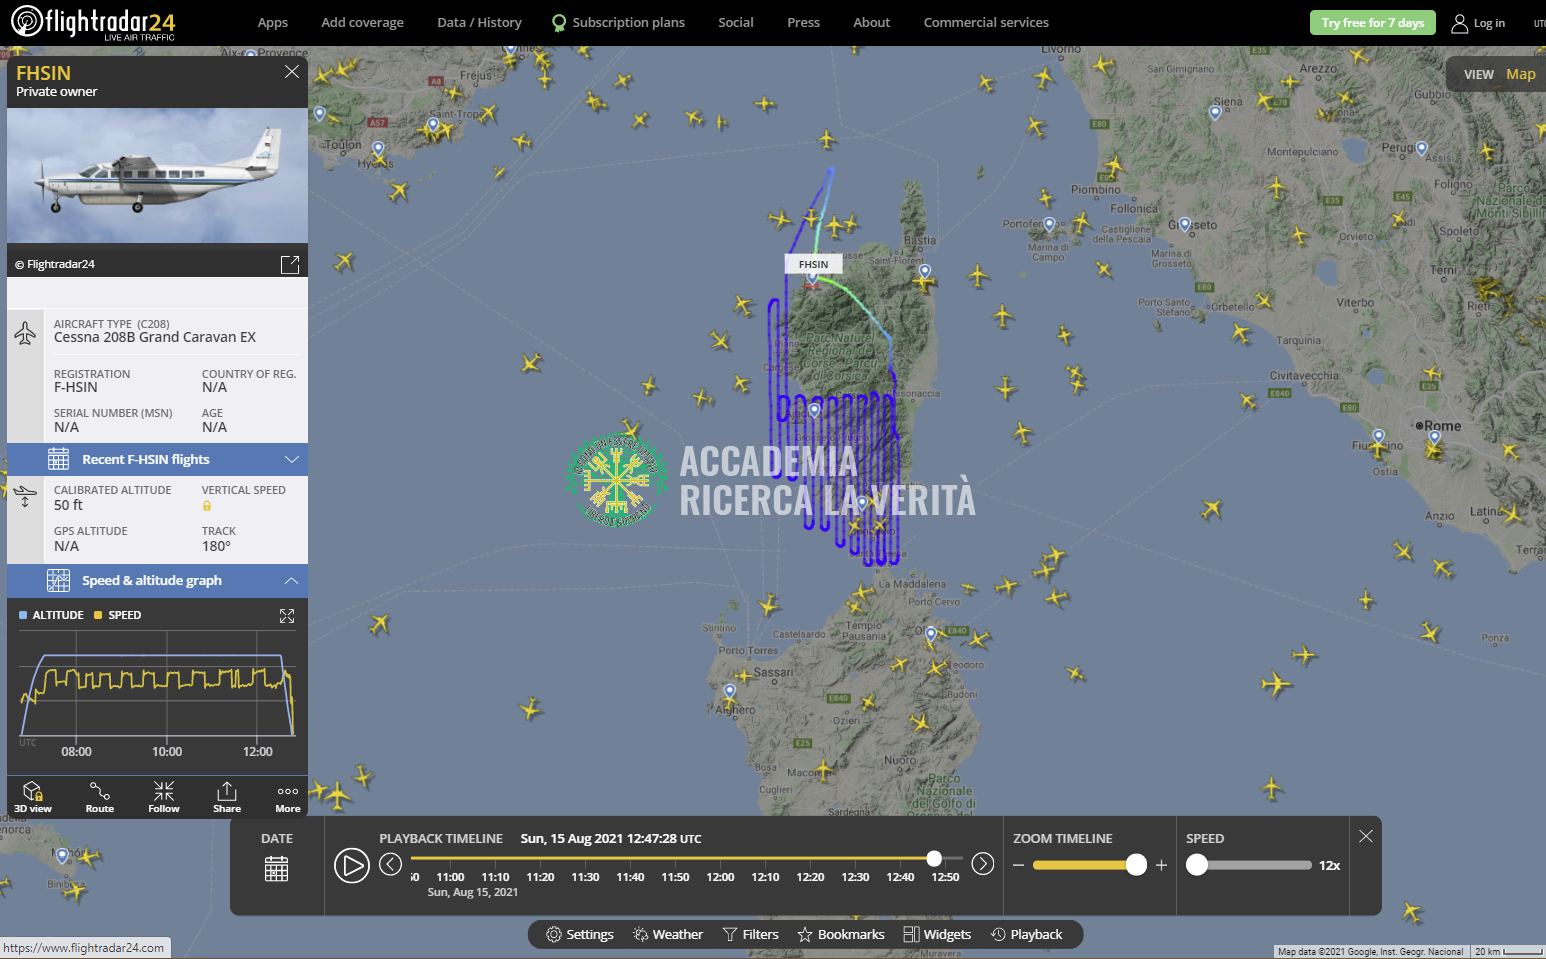This screenshot has width=1546, height=959.
Task: Collapse the Speed & altitude graph section
Action: [x=292, y=581]
